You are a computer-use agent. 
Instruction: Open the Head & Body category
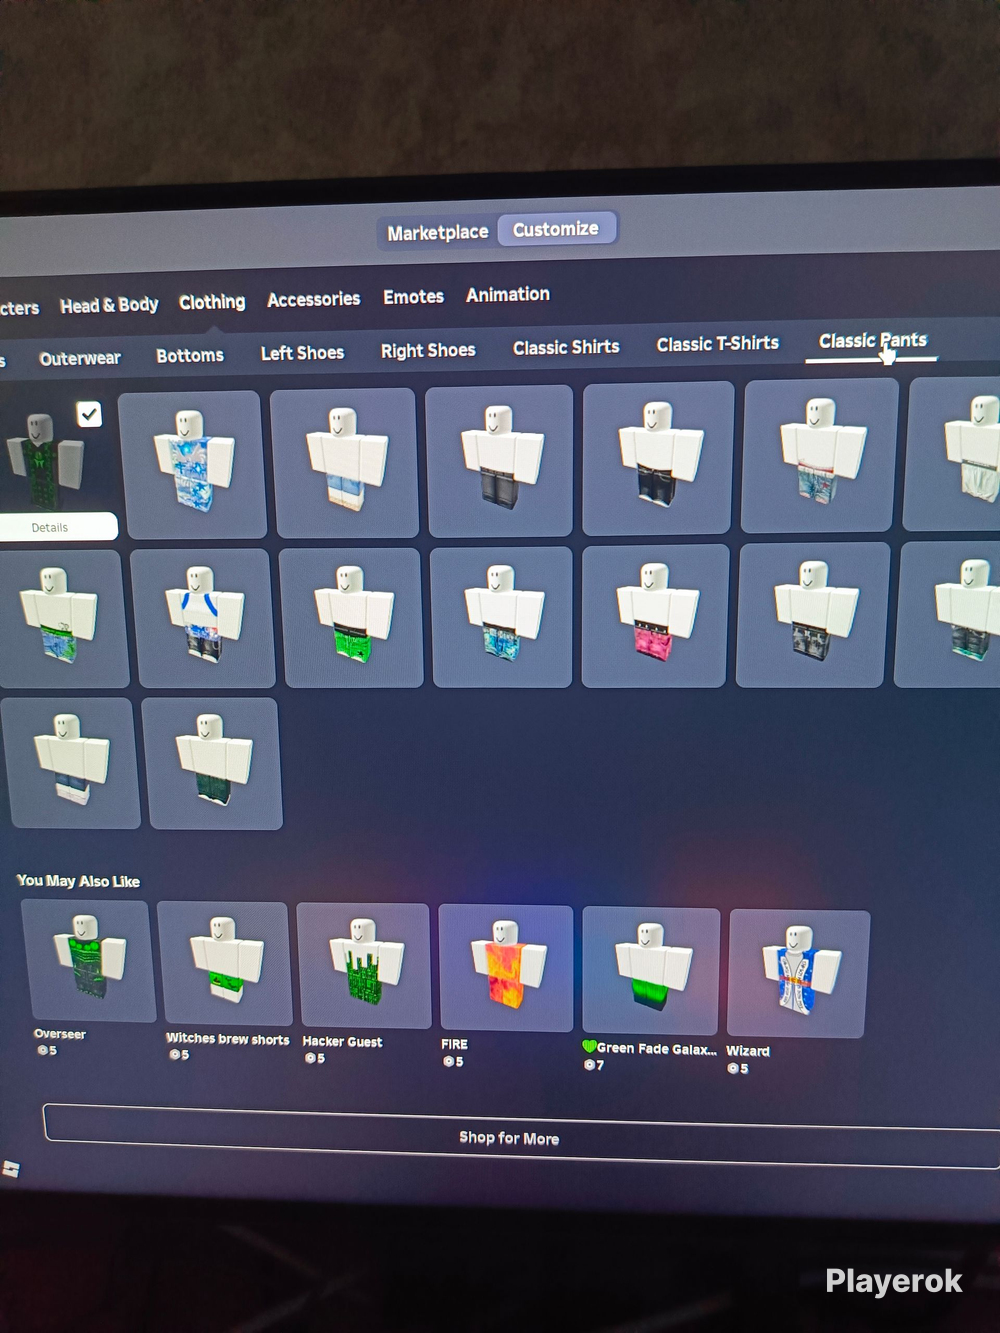coord(109,305)
